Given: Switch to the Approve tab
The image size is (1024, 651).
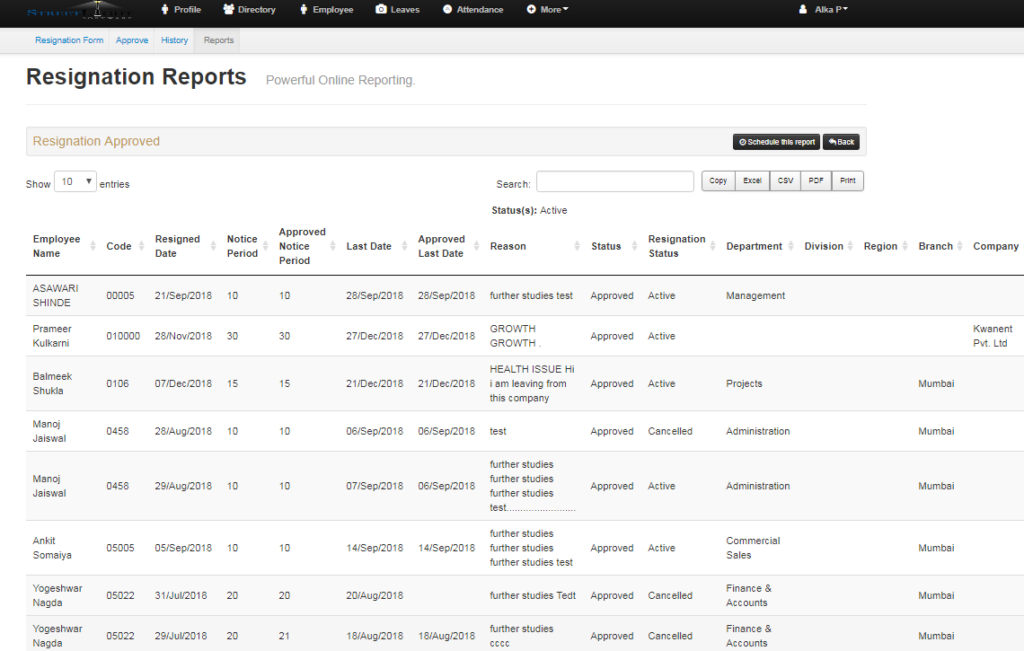Looking at the screenshot, I should tap(132, 40).
